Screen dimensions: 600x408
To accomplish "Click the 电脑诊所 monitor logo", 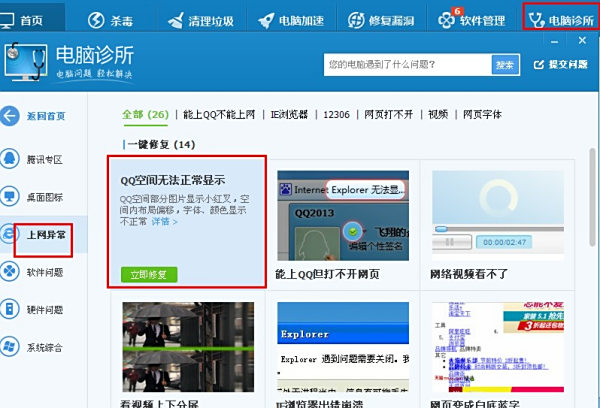I will pos(26,61).
